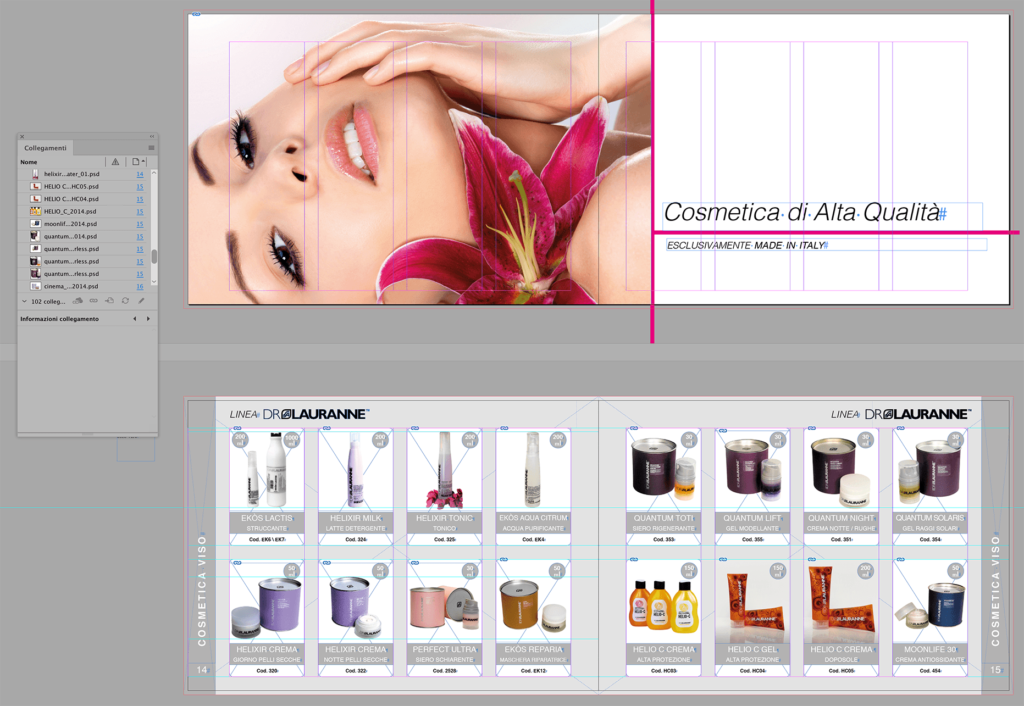Sort links by page column icon
This screenshot has height=706, width=1024.
[136, 161]
